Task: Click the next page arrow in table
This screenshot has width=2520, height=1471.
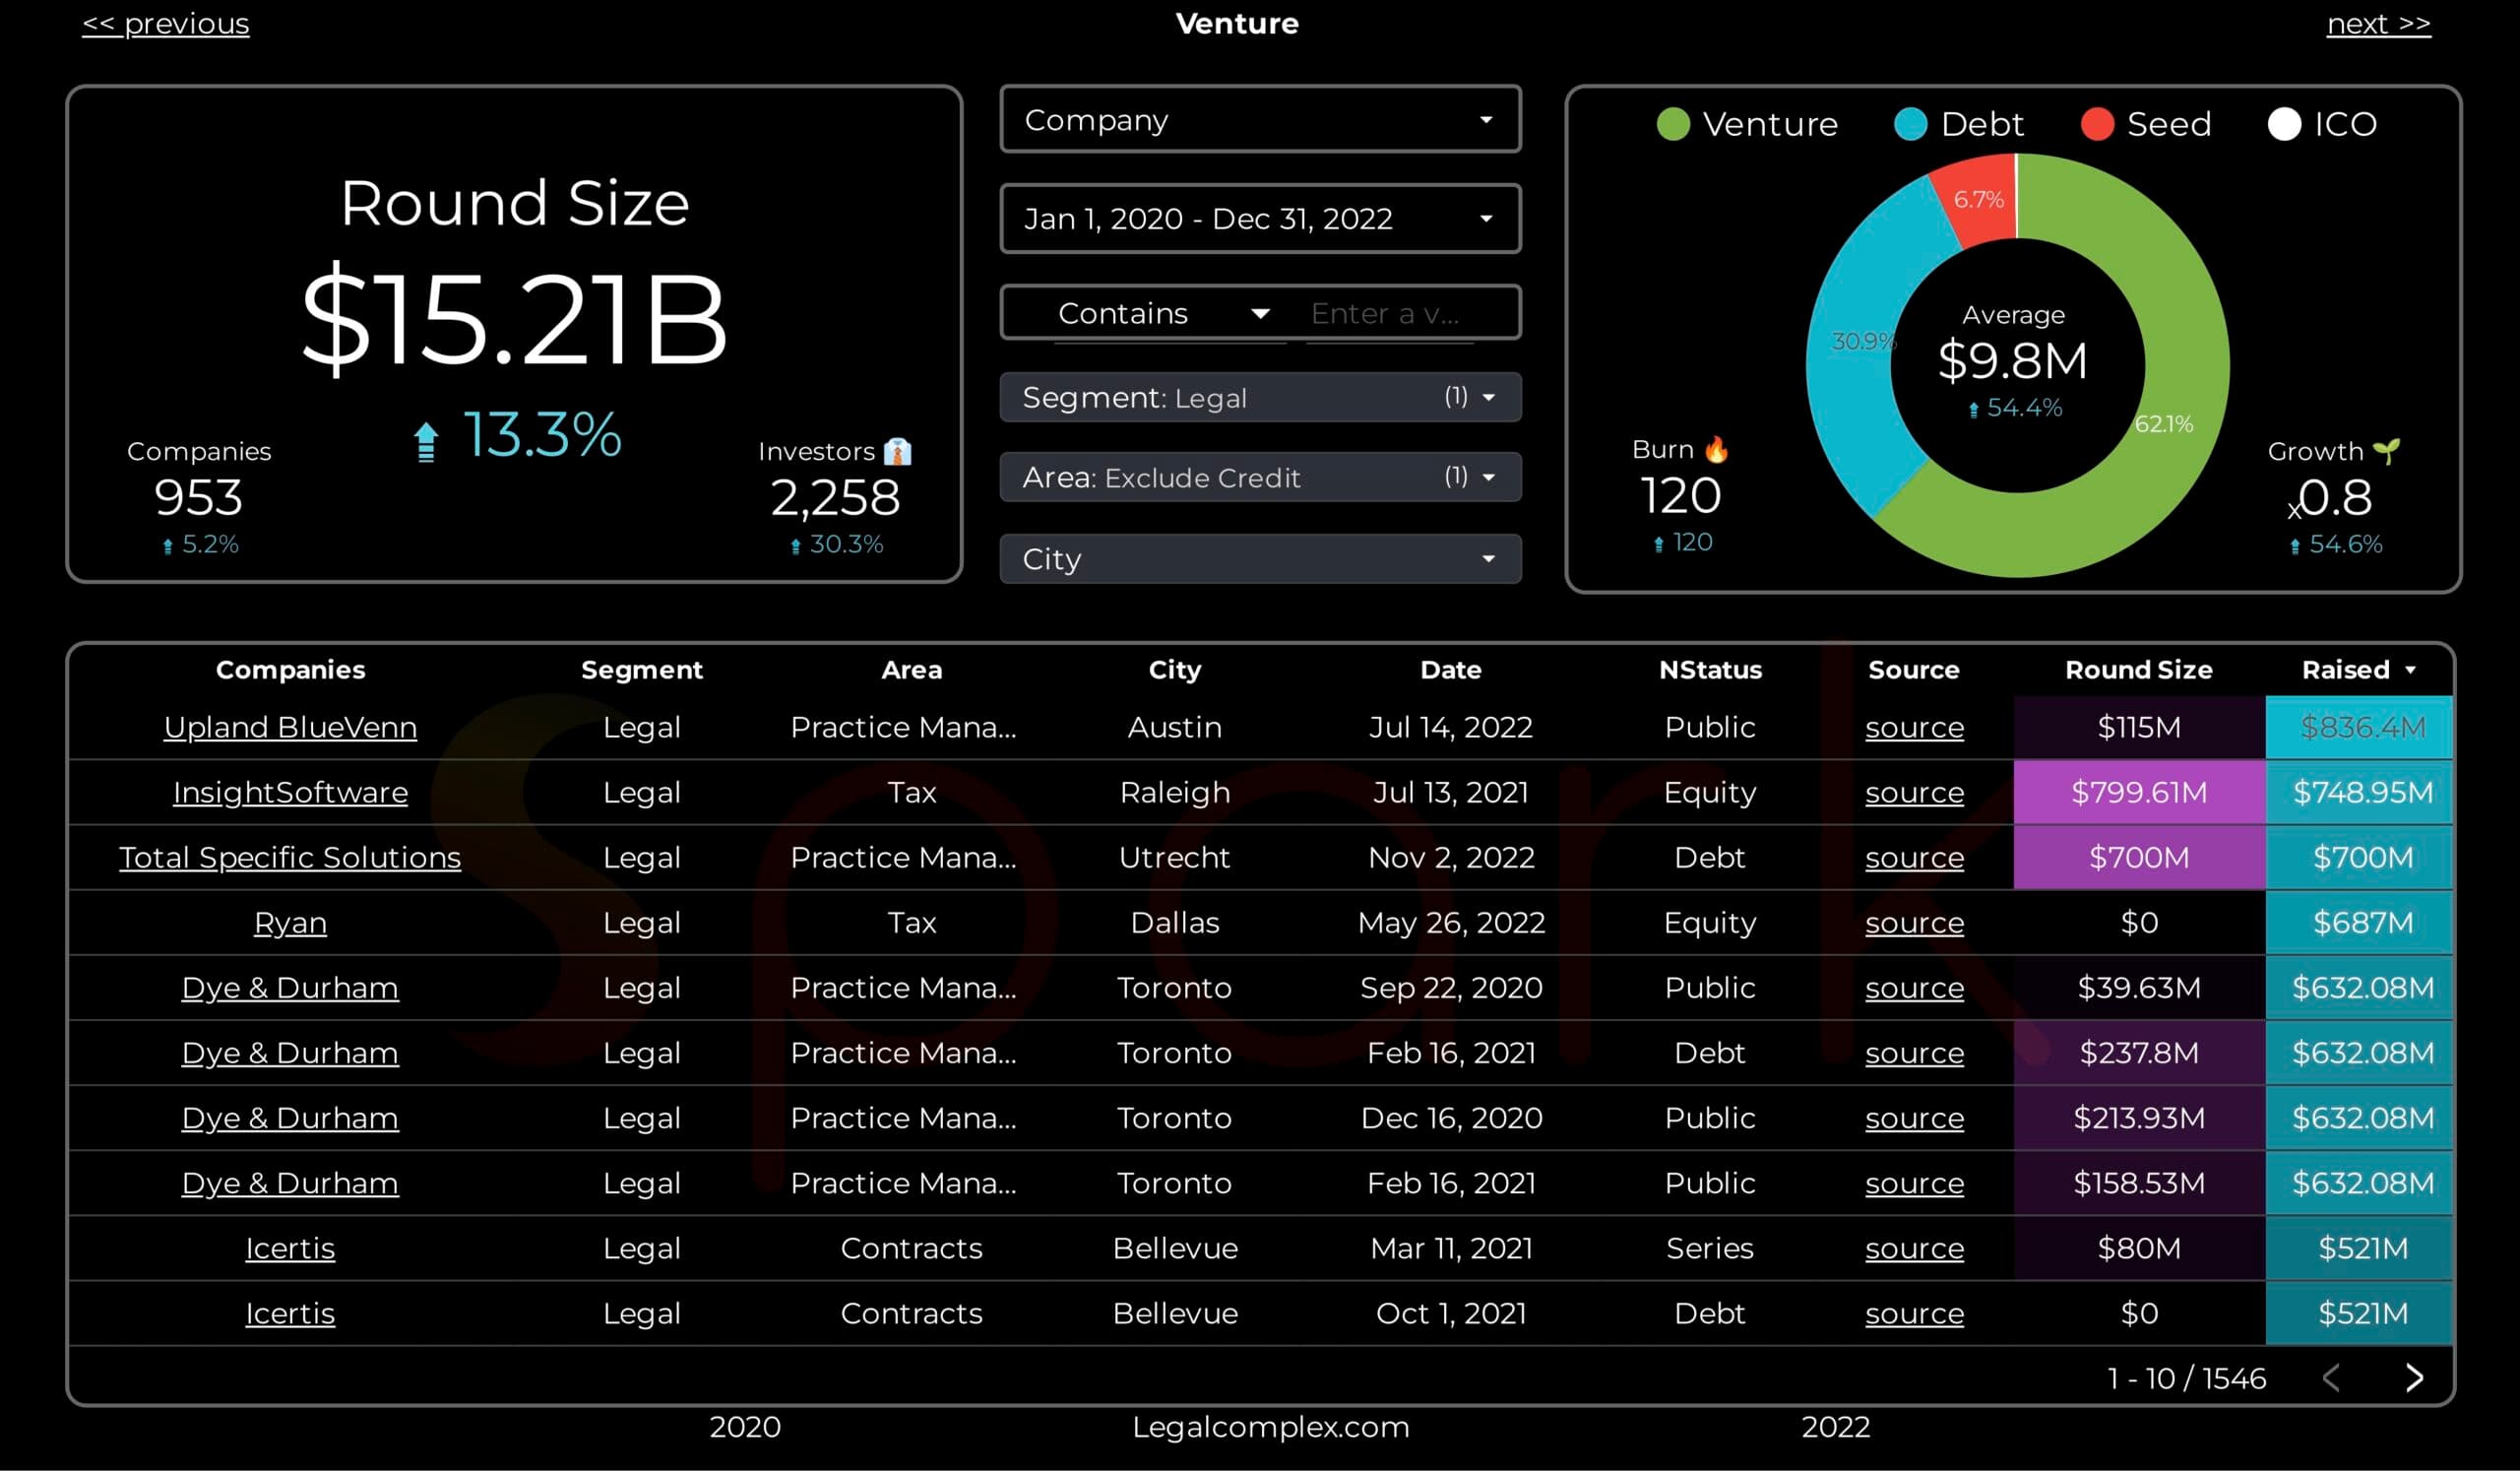Action: (2413, 1378)
